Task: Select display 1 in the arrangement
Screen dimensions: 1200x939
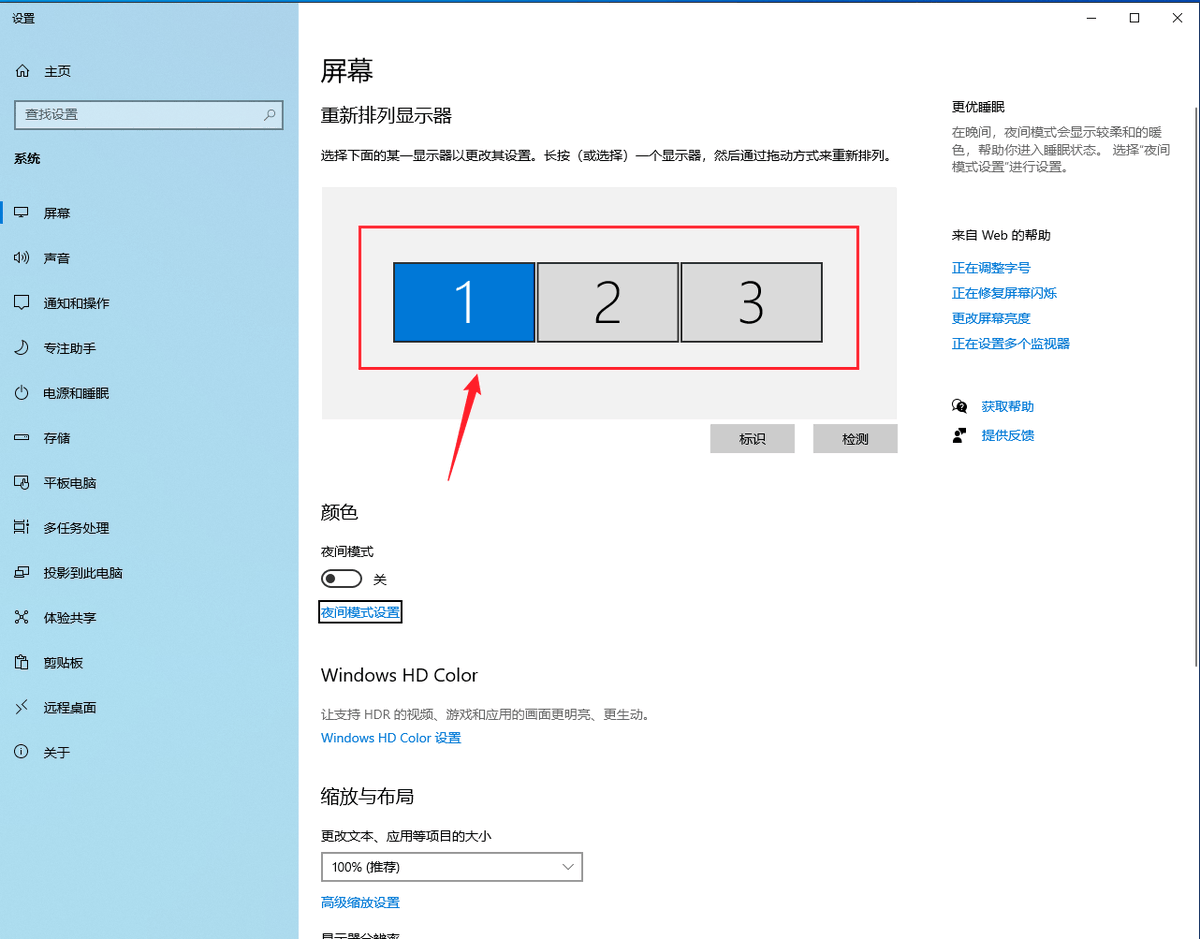Action: coord(464,302)
